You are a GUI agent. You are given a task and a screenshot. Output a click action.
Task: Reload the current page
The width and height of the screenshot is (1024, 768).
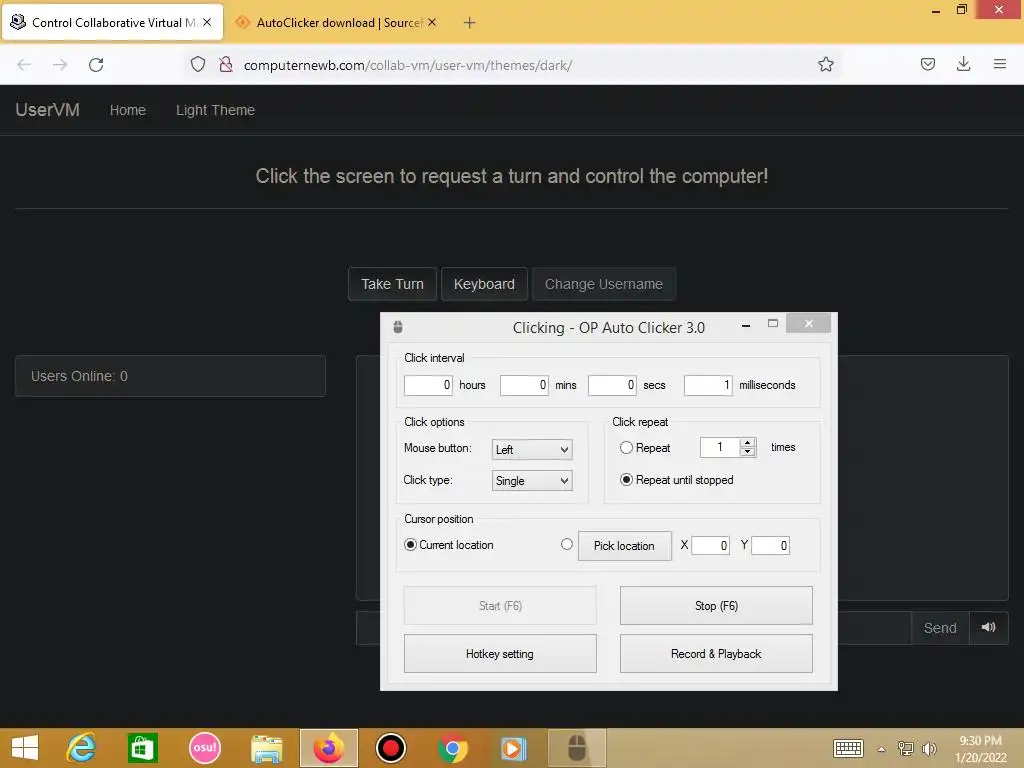click(96, 65)
